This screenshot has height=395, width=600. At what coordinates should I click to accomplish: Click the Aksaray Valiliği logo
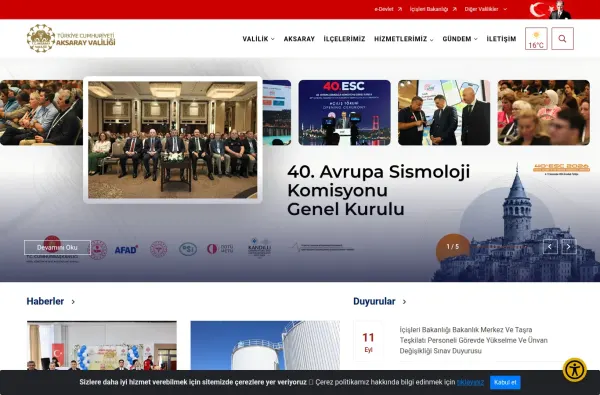71,38
